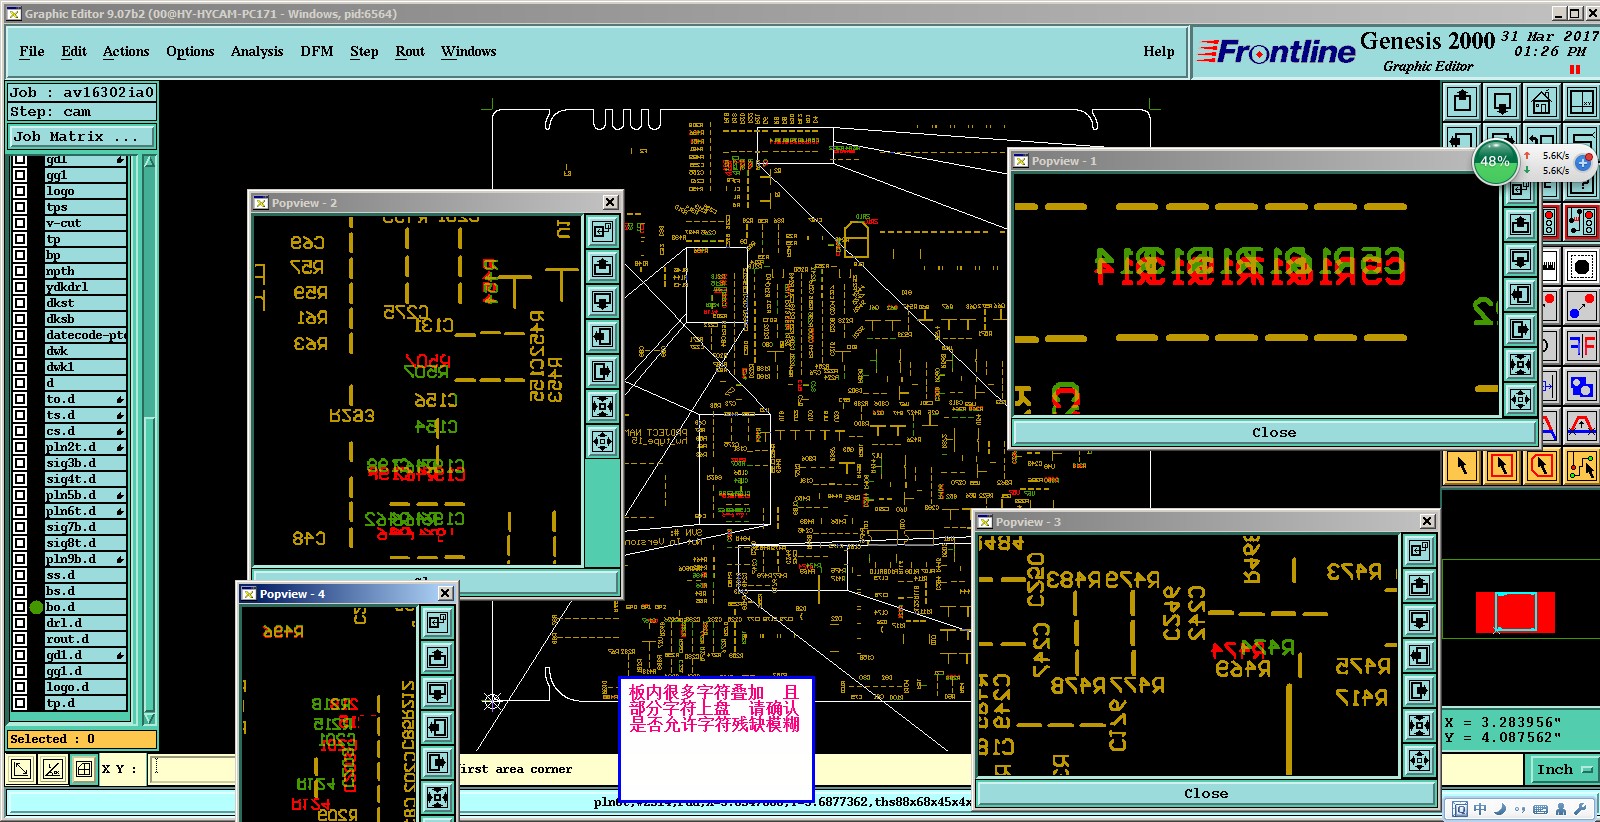This screenshot has height=822, width=1600.
Task: Select the layer row 'sig7b.d'
Action: [x=85, y=527]
